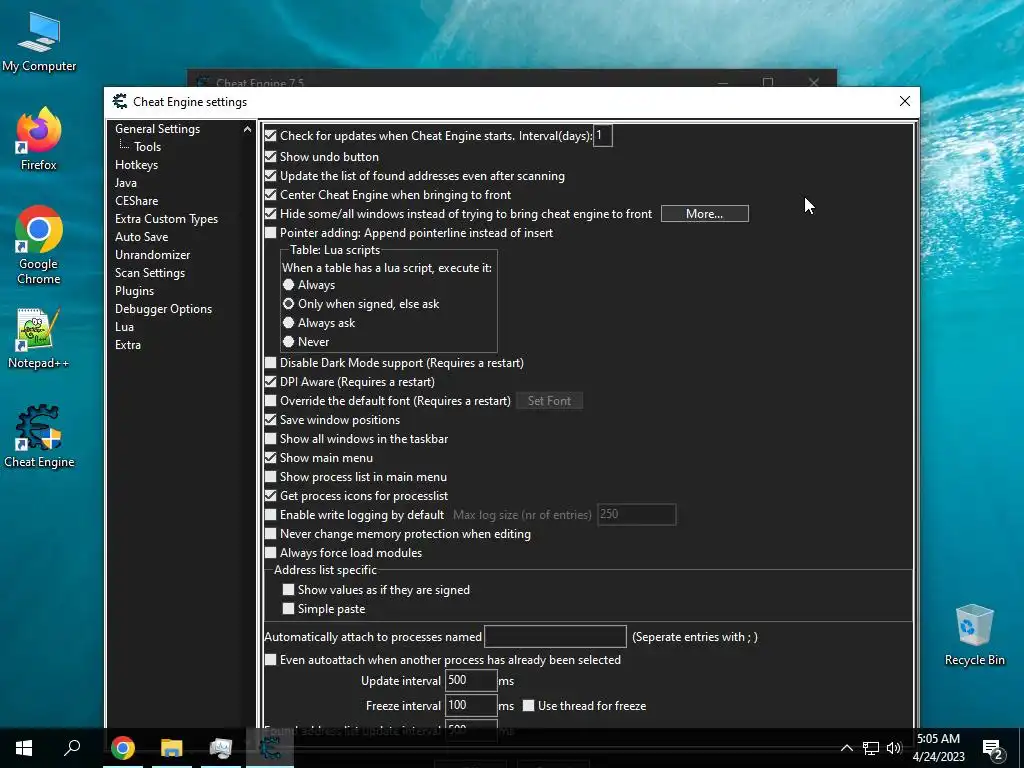1024x768 pixels.
Task: Open the taskbar search icon
Action: click(x=72, y=748)
